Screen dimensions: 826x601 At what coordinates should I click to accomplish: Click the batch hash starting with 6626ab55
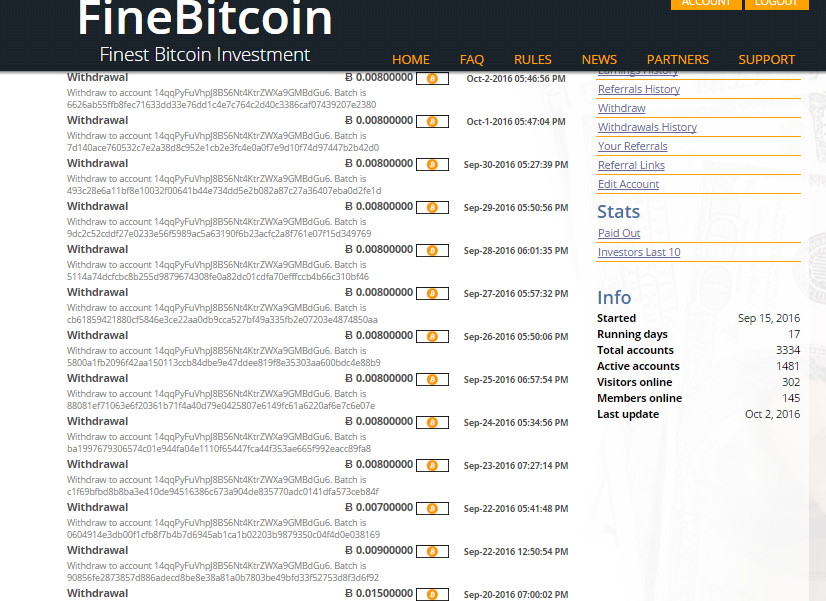(221, 104)
